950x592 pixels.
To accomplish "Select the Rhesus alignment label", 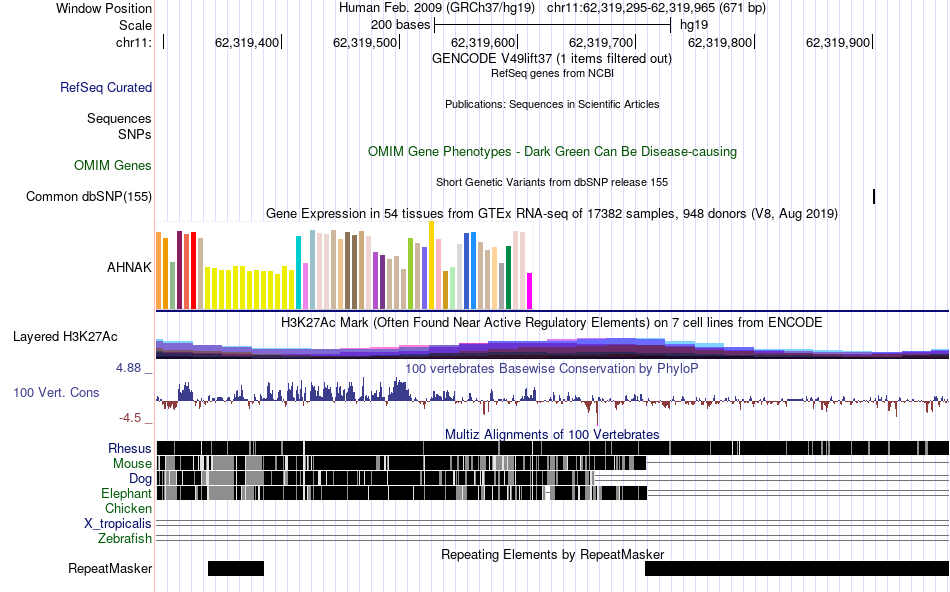I will click(x=130, y=448).
